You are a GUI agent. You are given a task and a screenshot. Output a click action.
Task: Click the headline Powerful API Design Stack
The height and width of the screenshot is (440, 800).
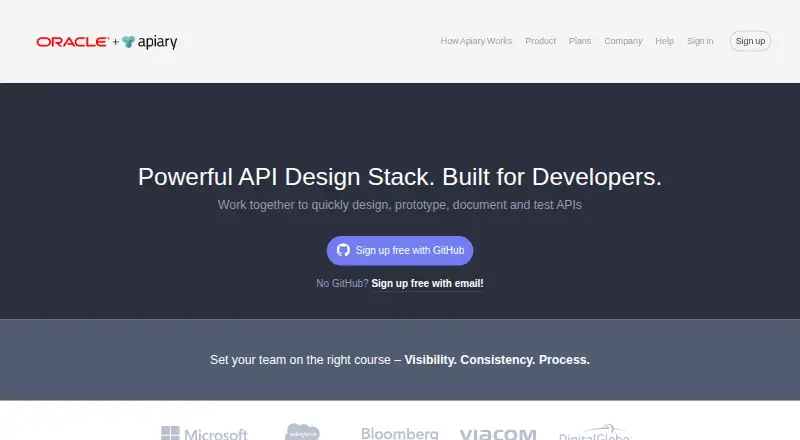tap(399, 177)
